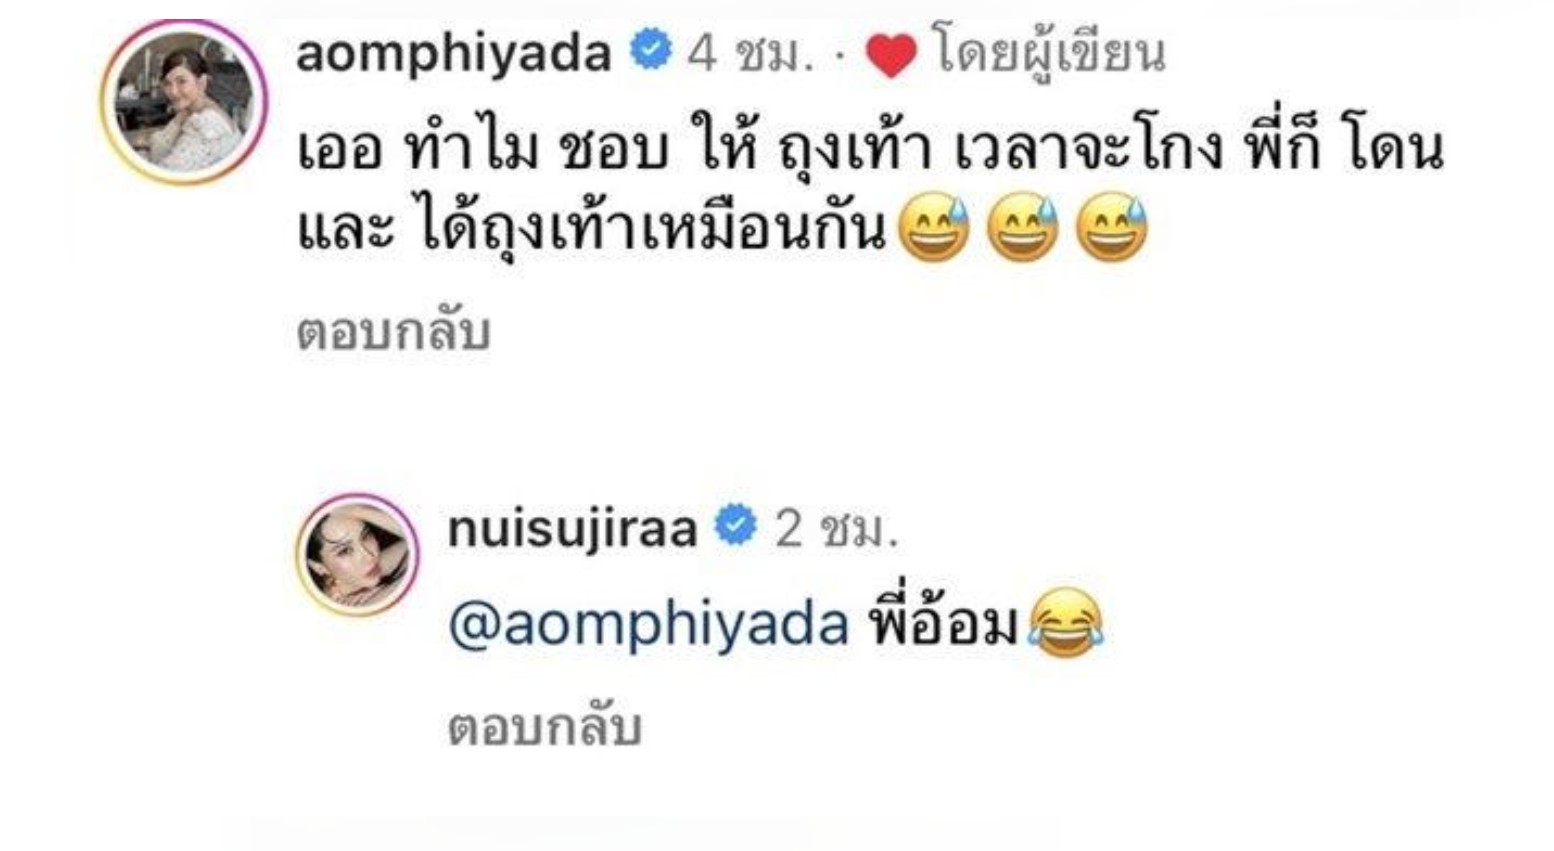Click aomphiyada's blue verified badge

click(651, 51)
